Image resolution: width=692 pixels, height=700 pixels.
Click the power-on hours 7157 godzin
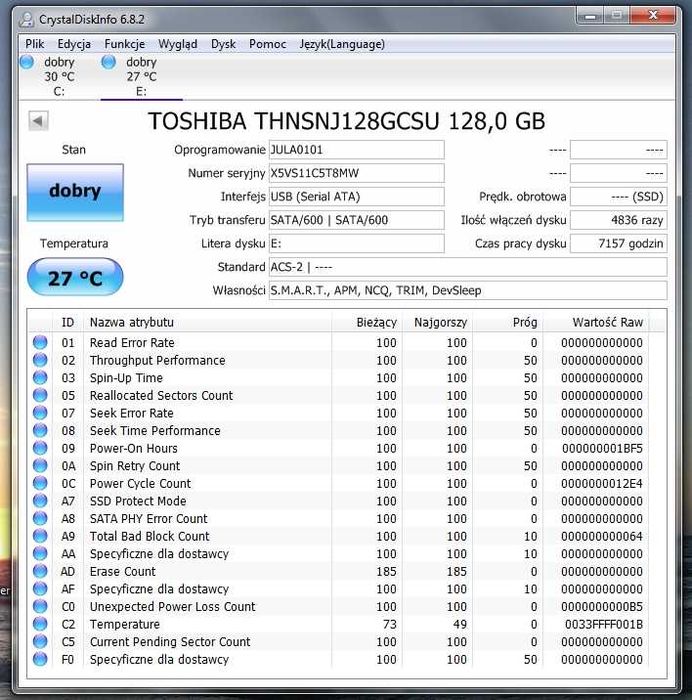(619, 243)
